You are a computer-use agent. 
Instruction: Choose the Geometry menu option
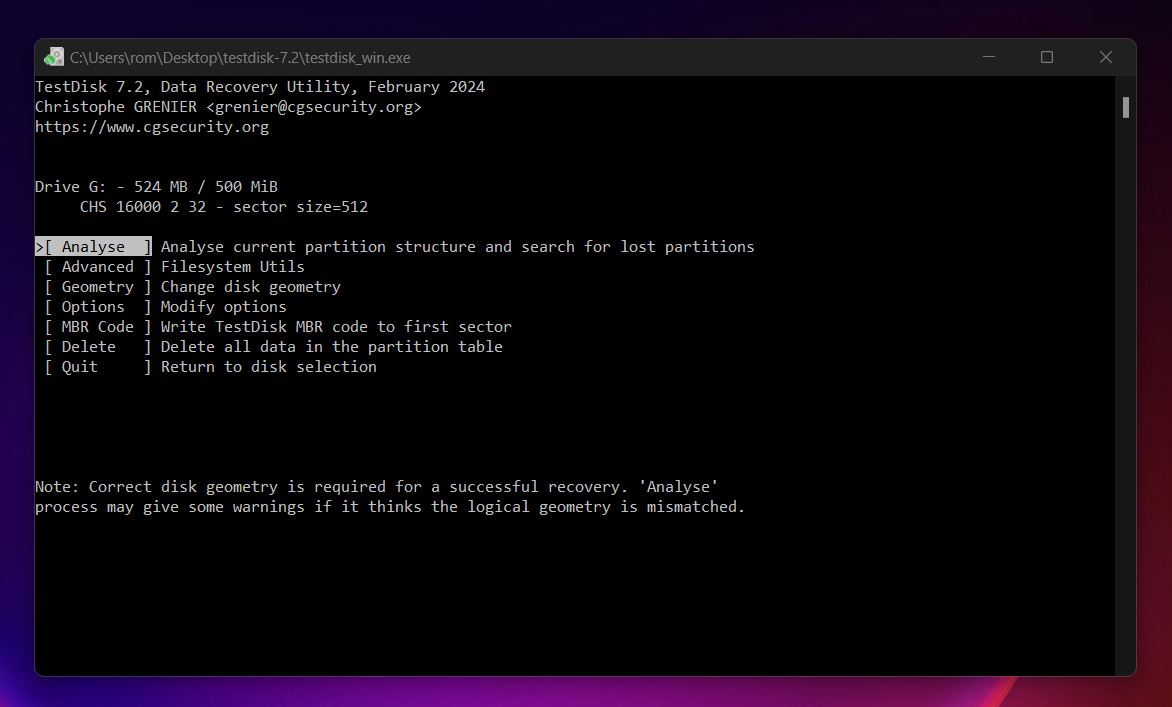click(98, 287)
